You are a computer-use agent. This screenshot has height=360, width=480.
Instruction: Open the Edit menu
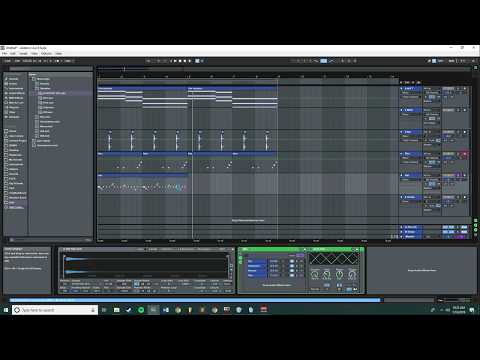tap(13, 53)
